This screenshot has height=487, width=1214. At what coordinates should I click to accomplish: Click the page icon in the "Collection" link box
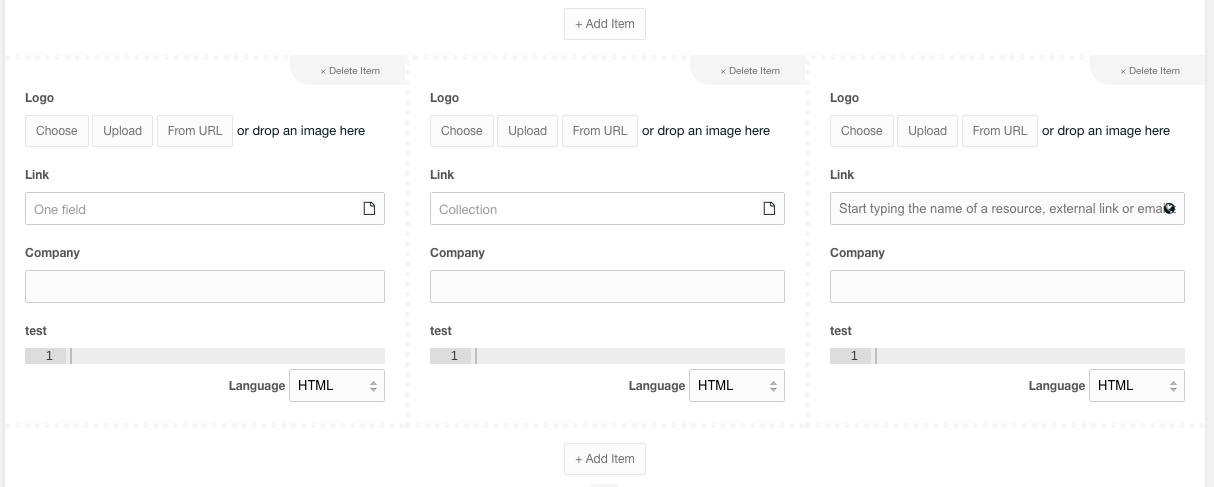[769, 209]
